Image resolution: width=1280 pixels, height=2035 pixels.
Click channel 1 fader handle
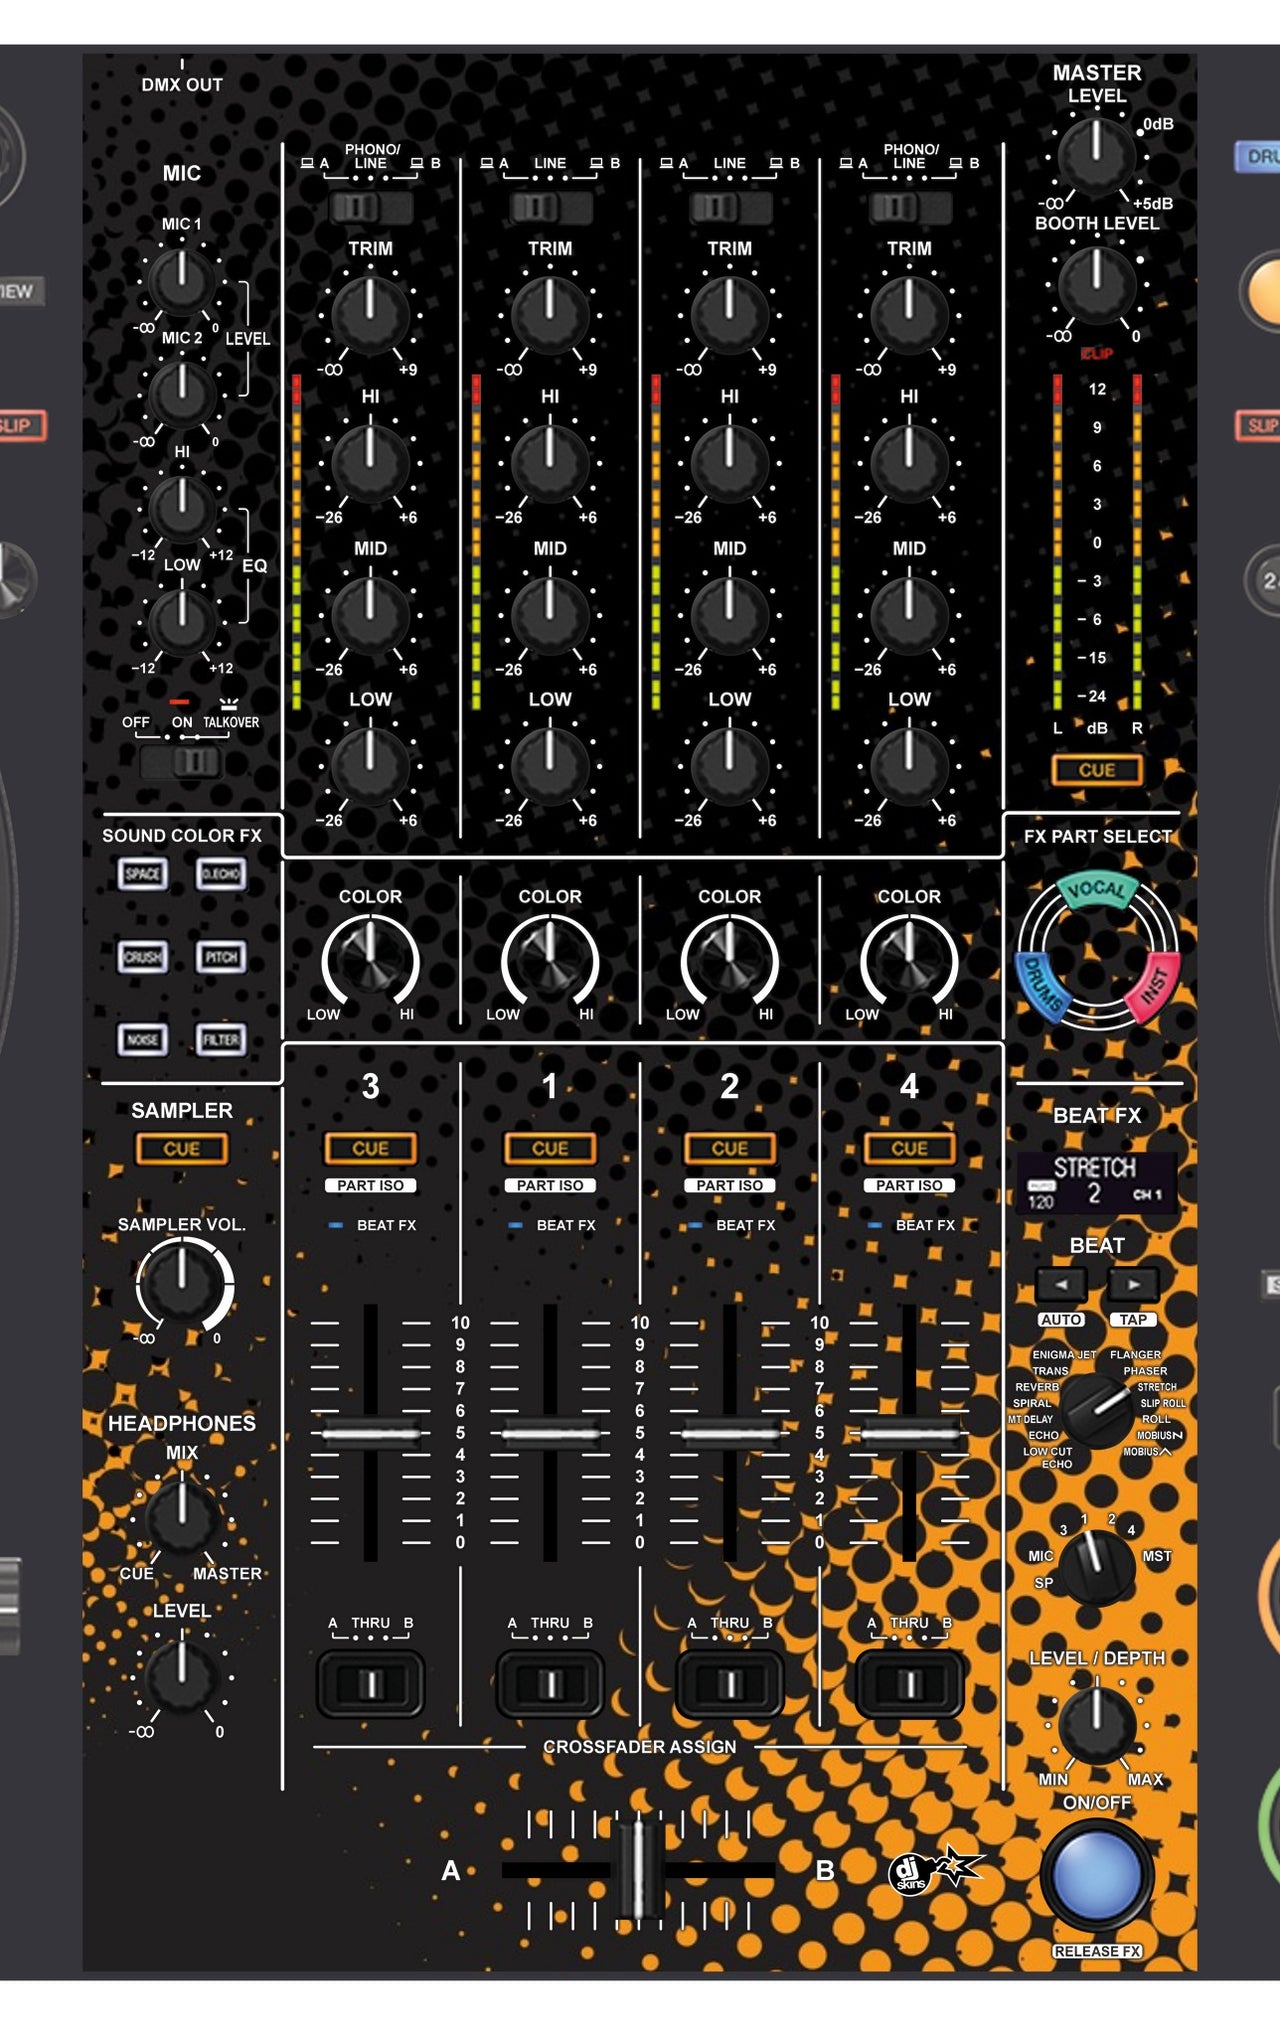pos(550,1434)
